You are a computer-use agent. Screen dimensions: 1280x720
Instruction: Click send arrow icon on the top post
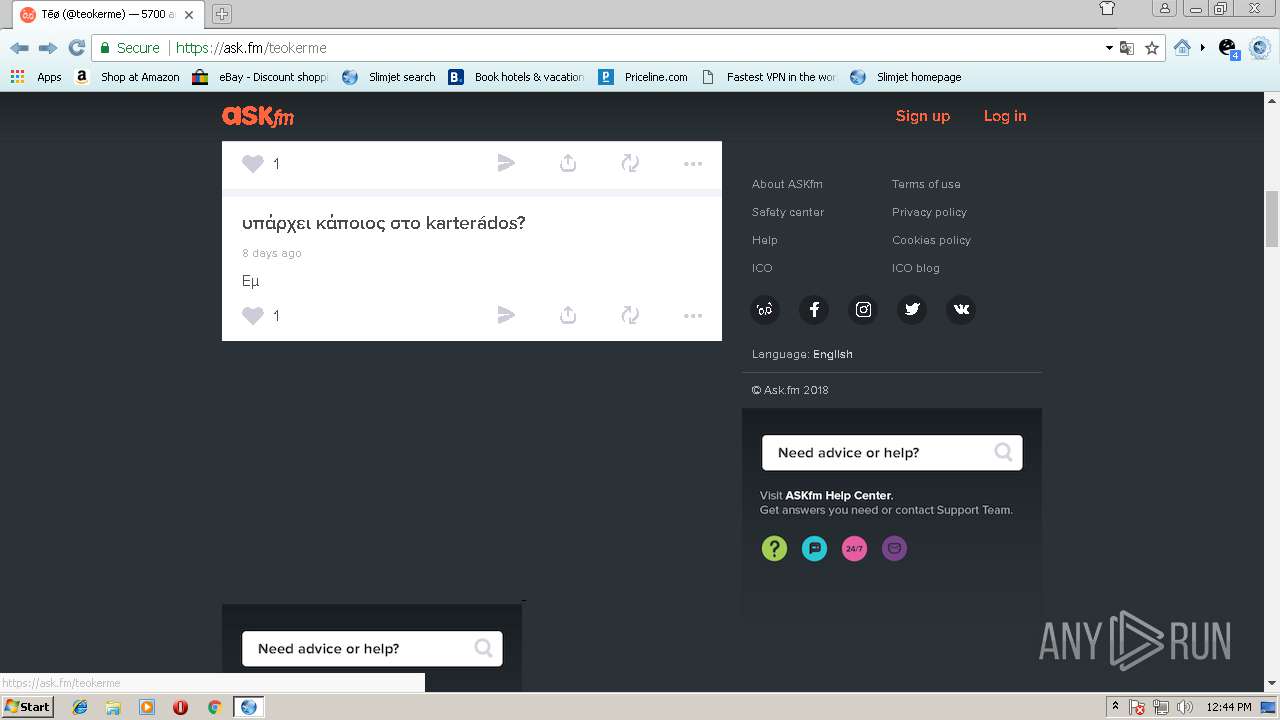coord(506,163)
